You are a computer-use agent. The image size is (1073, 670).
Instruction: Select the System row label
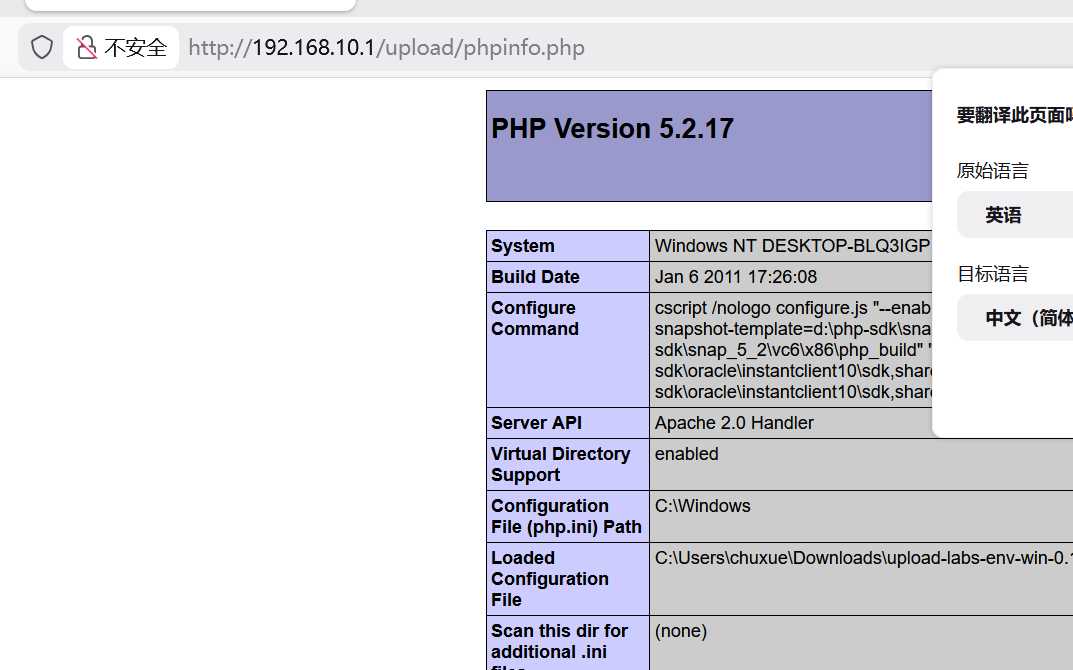pyautogui.click(x=523, y=246)
